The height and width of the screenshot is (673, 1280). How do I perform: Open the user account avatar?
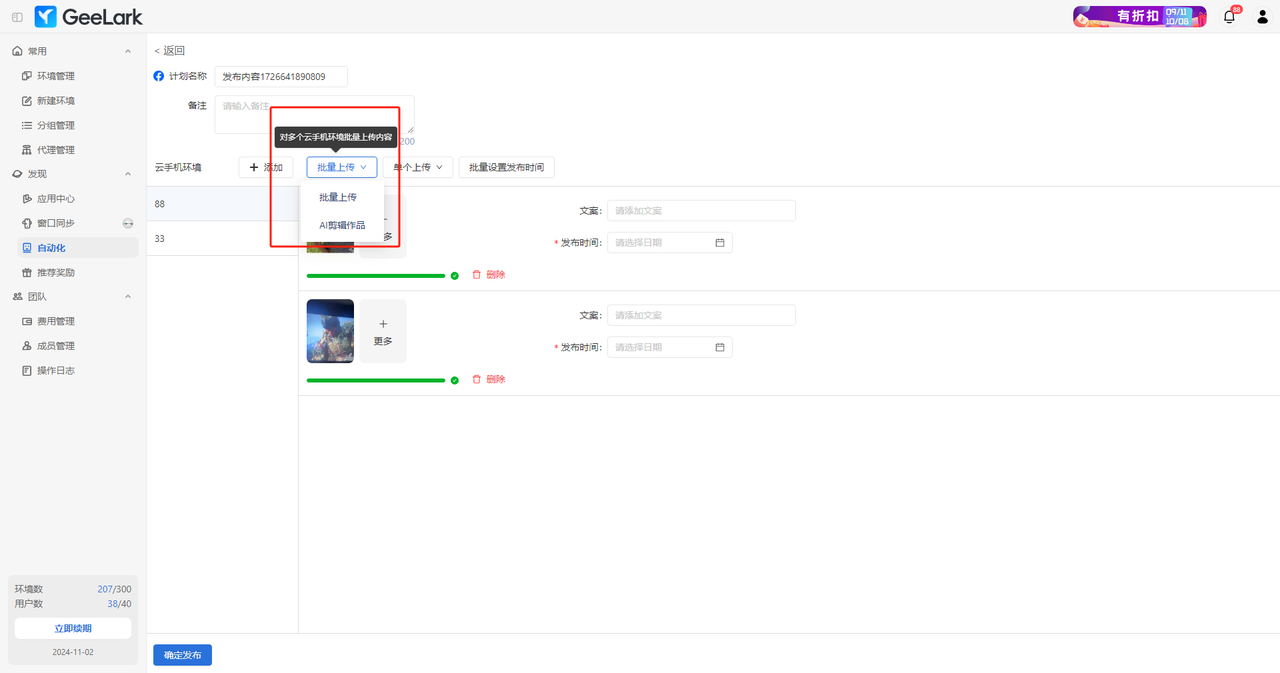coord(1262,17)
